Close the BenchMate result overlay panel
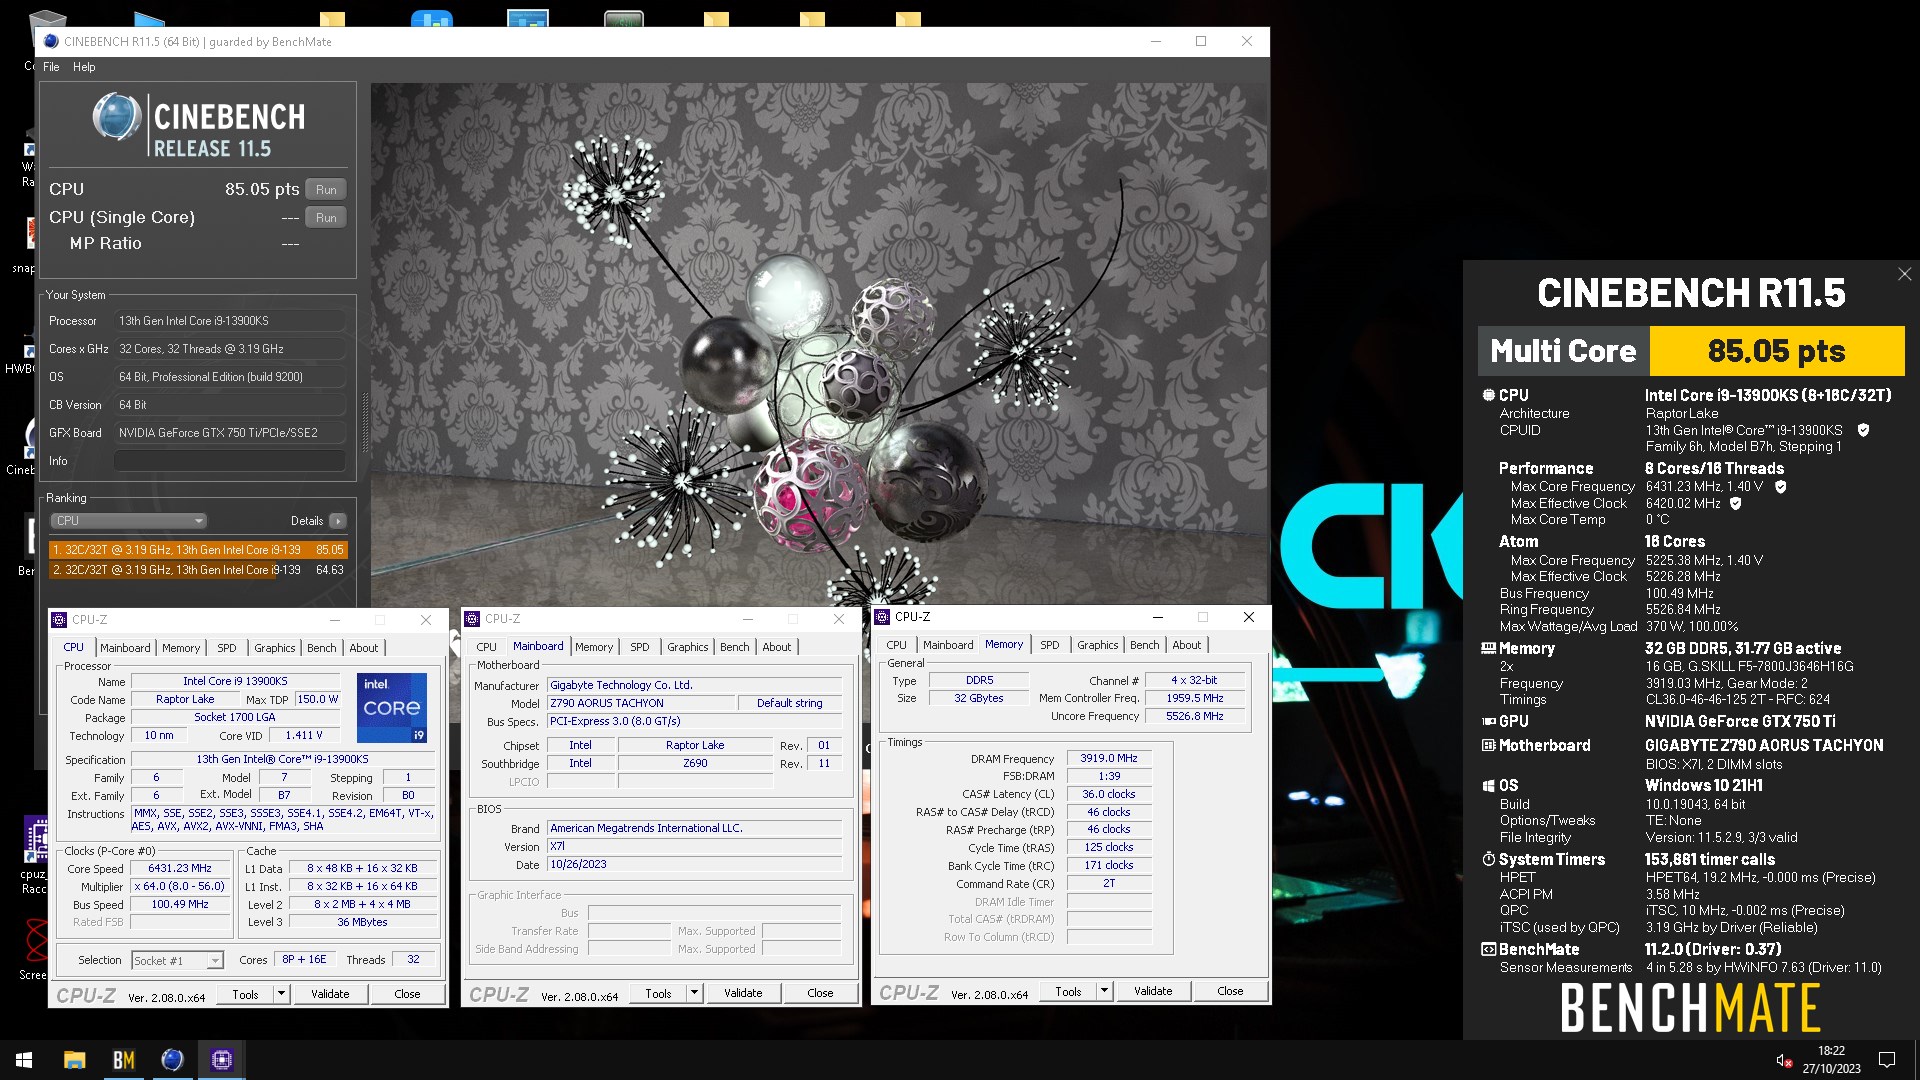Viewport: 1920px width, 1080px height. (x=1904, y=274)
